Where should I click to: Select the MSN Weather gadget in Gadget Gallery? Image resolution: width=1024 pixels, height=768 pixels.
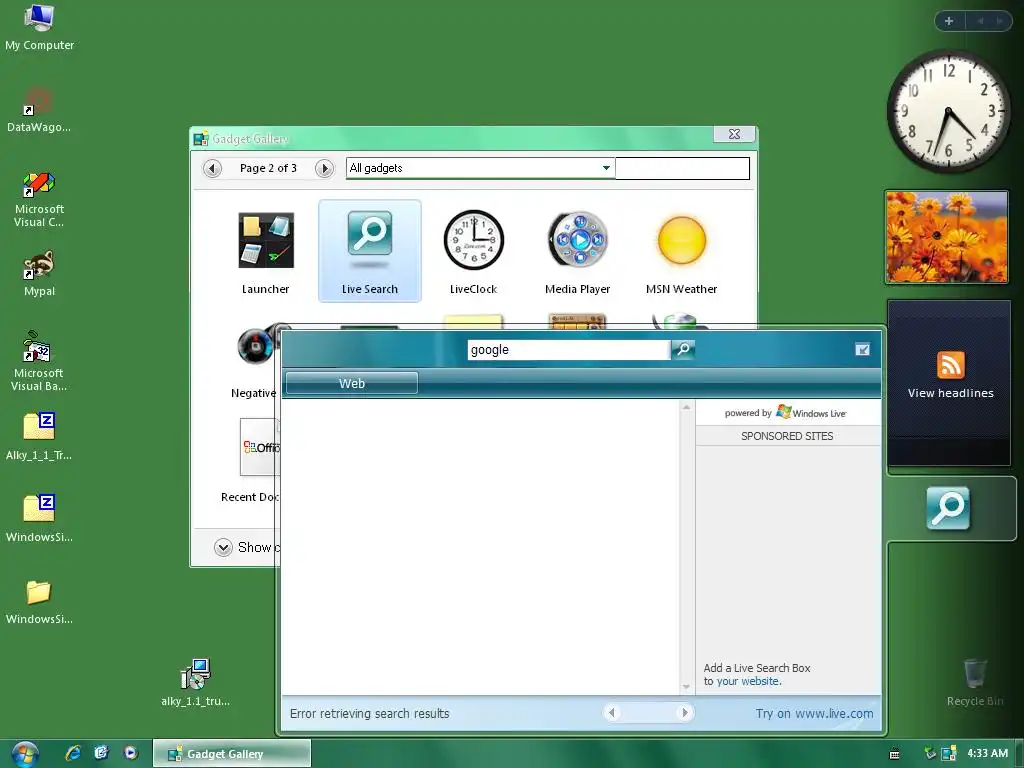click(681, 252)
